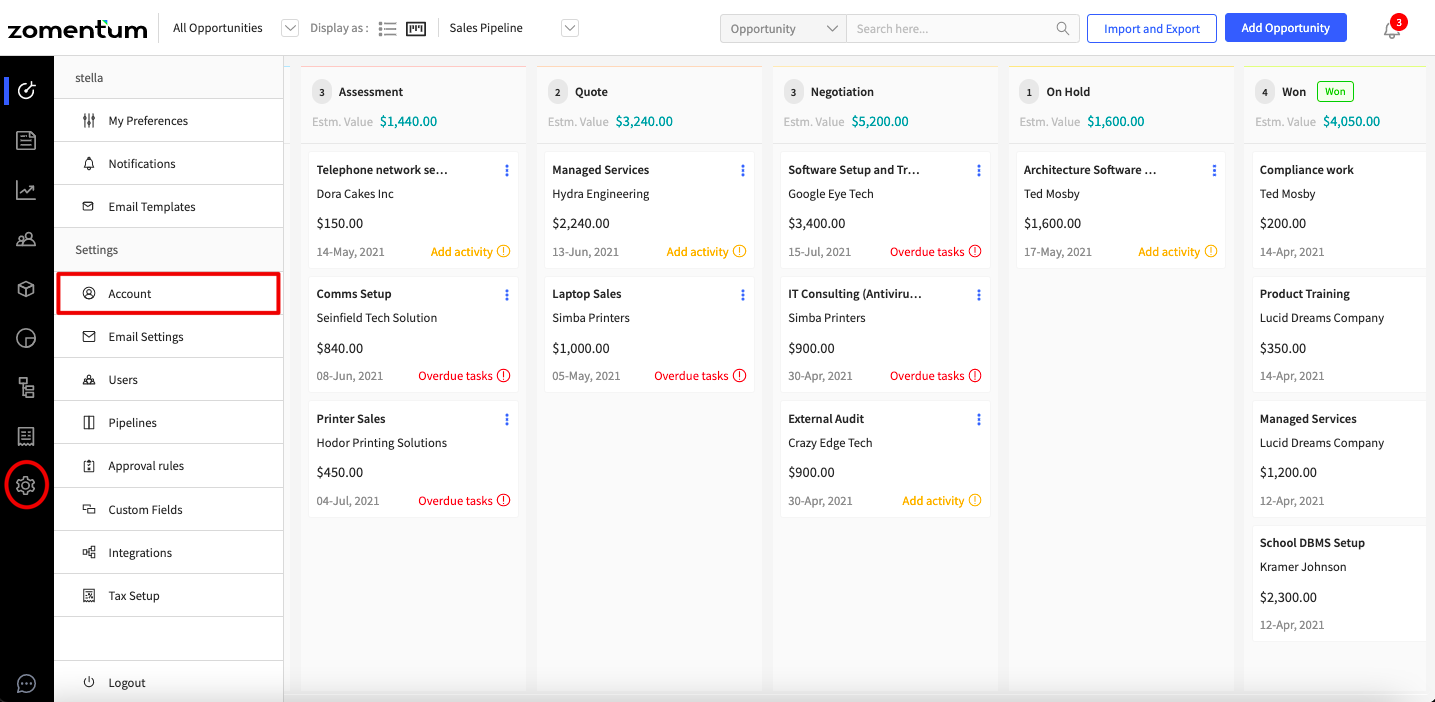Open the Opportunities icon in the left sidebar
The image size is (1435, 702).
[x=27, y=90]
